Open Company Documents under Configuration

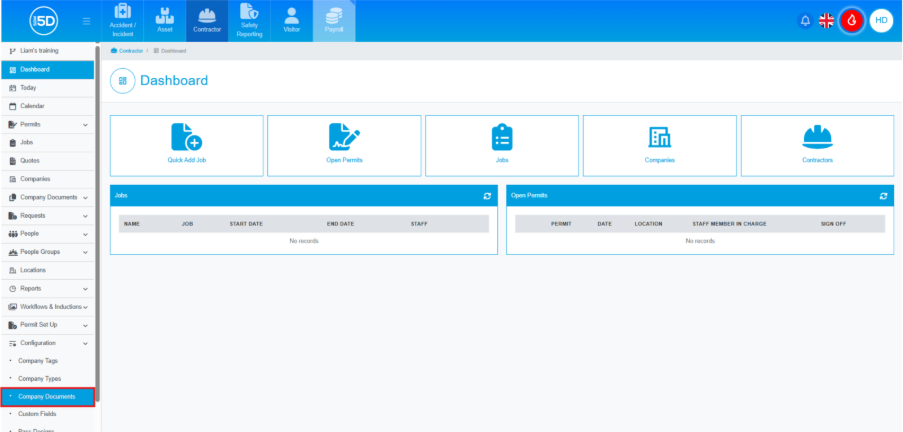(x=48, y=397)
